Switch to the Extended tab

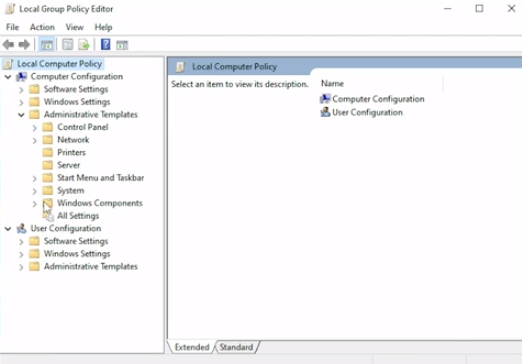click(x=192, y=347)
